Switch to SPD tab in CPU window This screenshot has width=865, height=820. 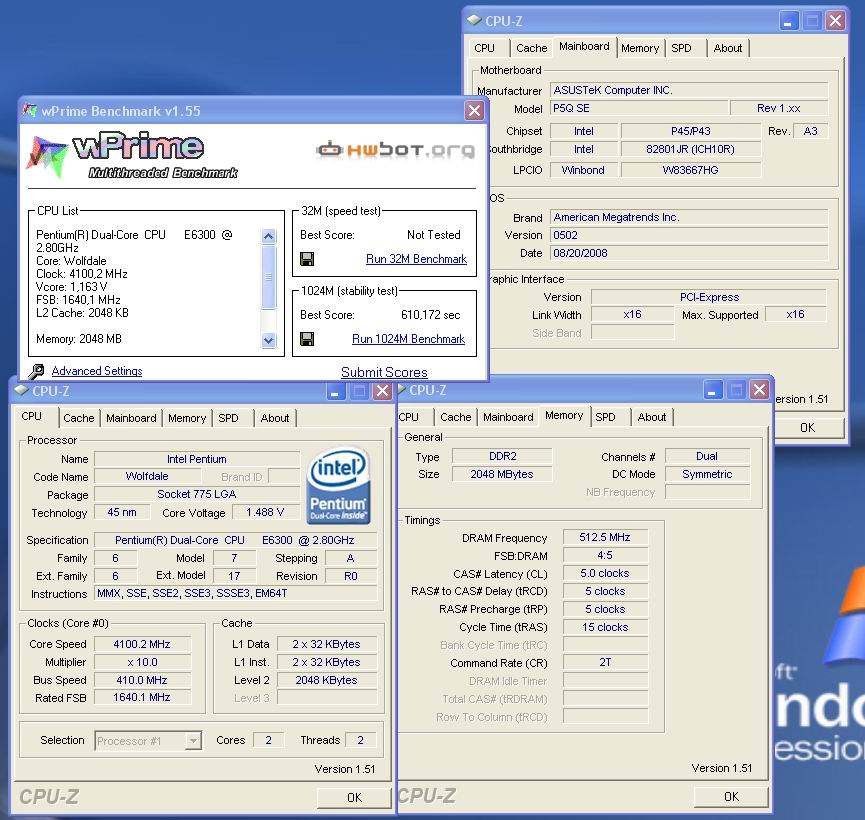point(228,418)
